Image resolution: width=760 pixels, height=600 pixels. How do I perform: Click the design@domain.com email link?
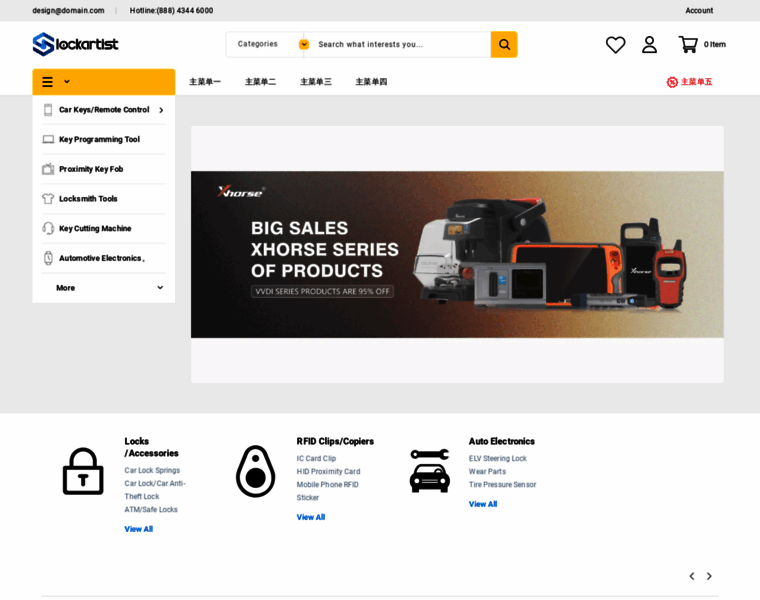click(68, 11)
